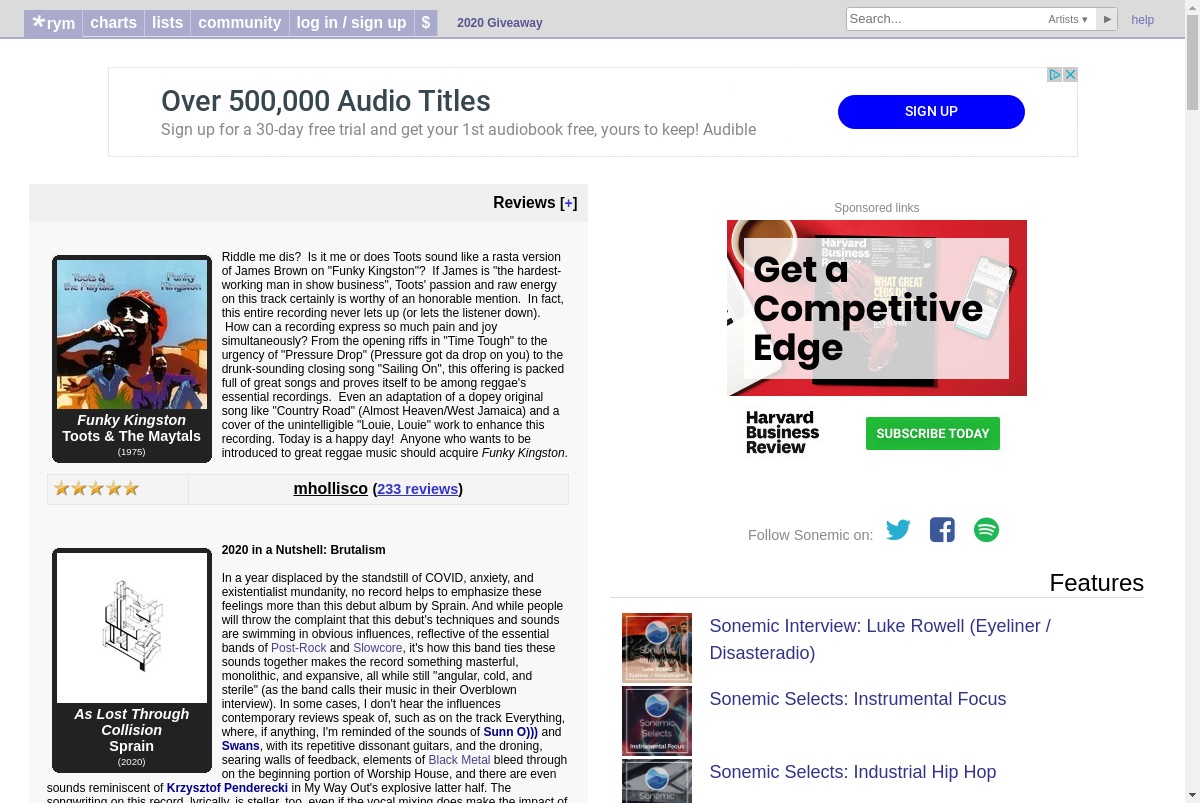Open the Sprain artist link
Screen dimensions: 1200x803
[x=132, y=746]
